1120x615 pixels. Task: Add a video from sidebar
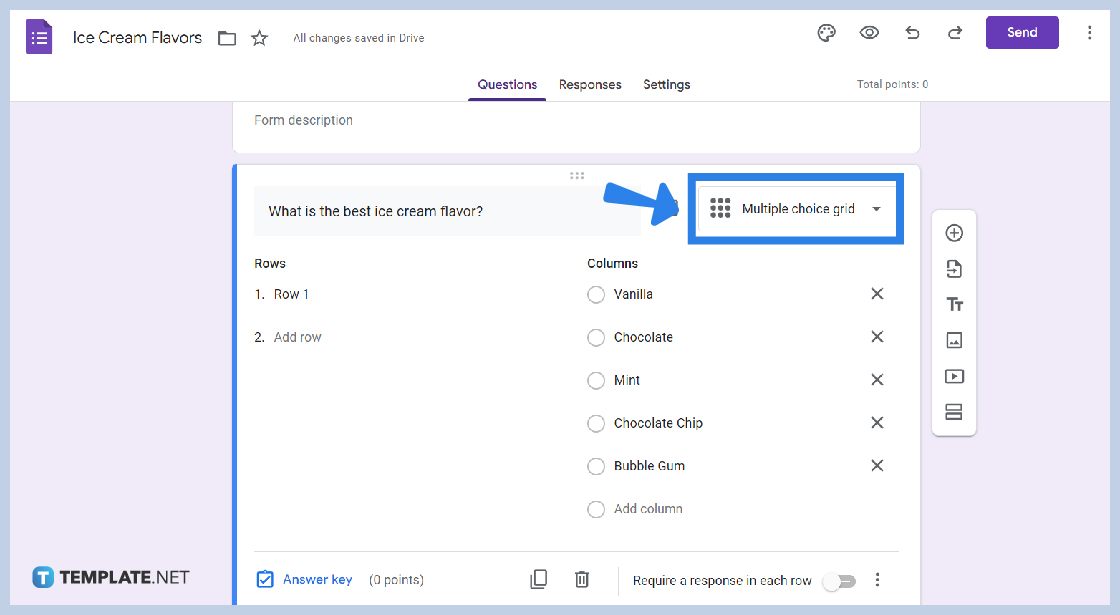click(x=954, y=377)
